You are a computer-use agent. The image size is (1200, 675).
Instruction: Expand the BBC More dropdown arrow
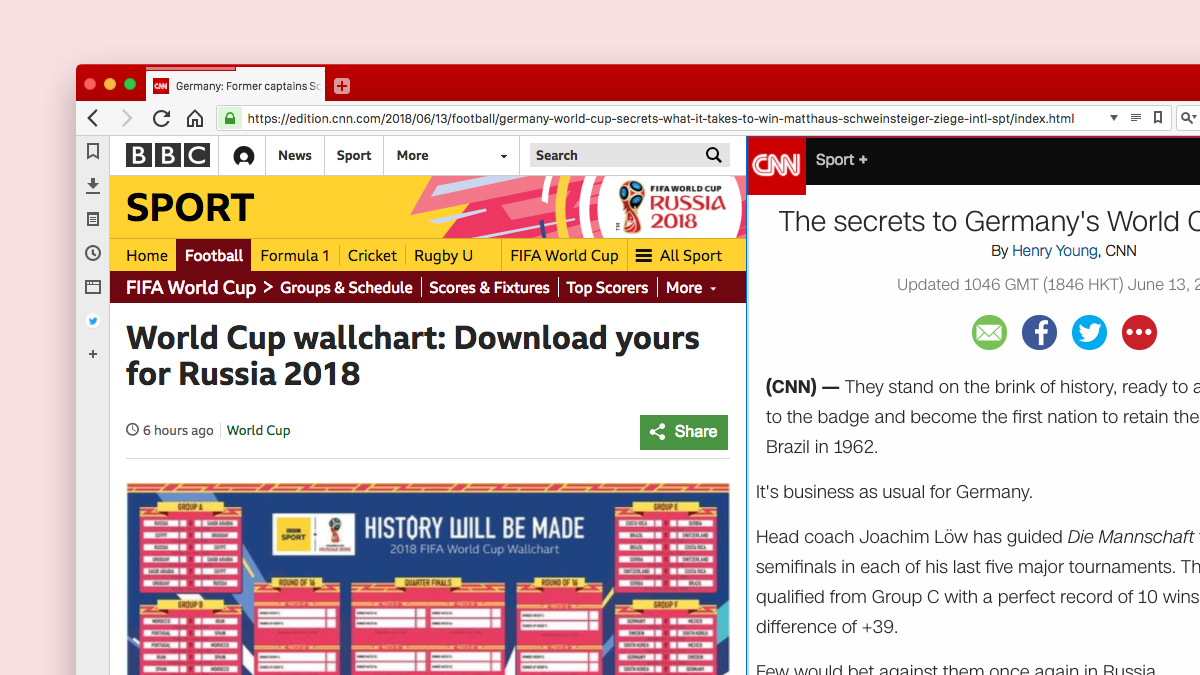(x=504, y=156)
